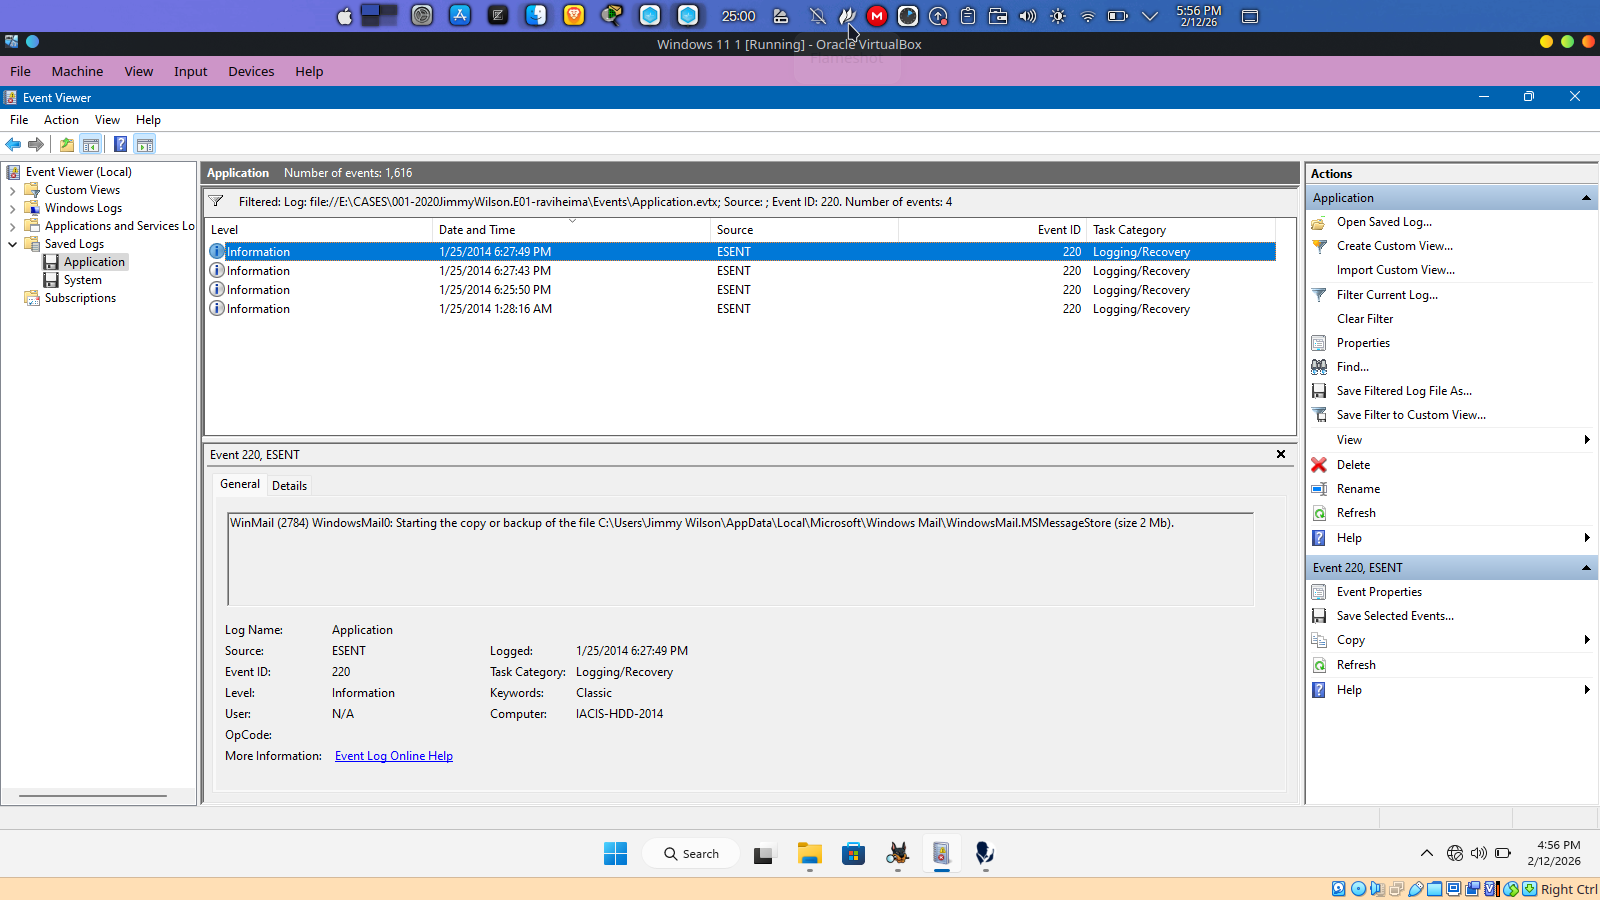Image resolution: width=1600 pixels, height=900 pixels.
Task: Collapse the Application actions section
Action: click(x=1586, y=198)
